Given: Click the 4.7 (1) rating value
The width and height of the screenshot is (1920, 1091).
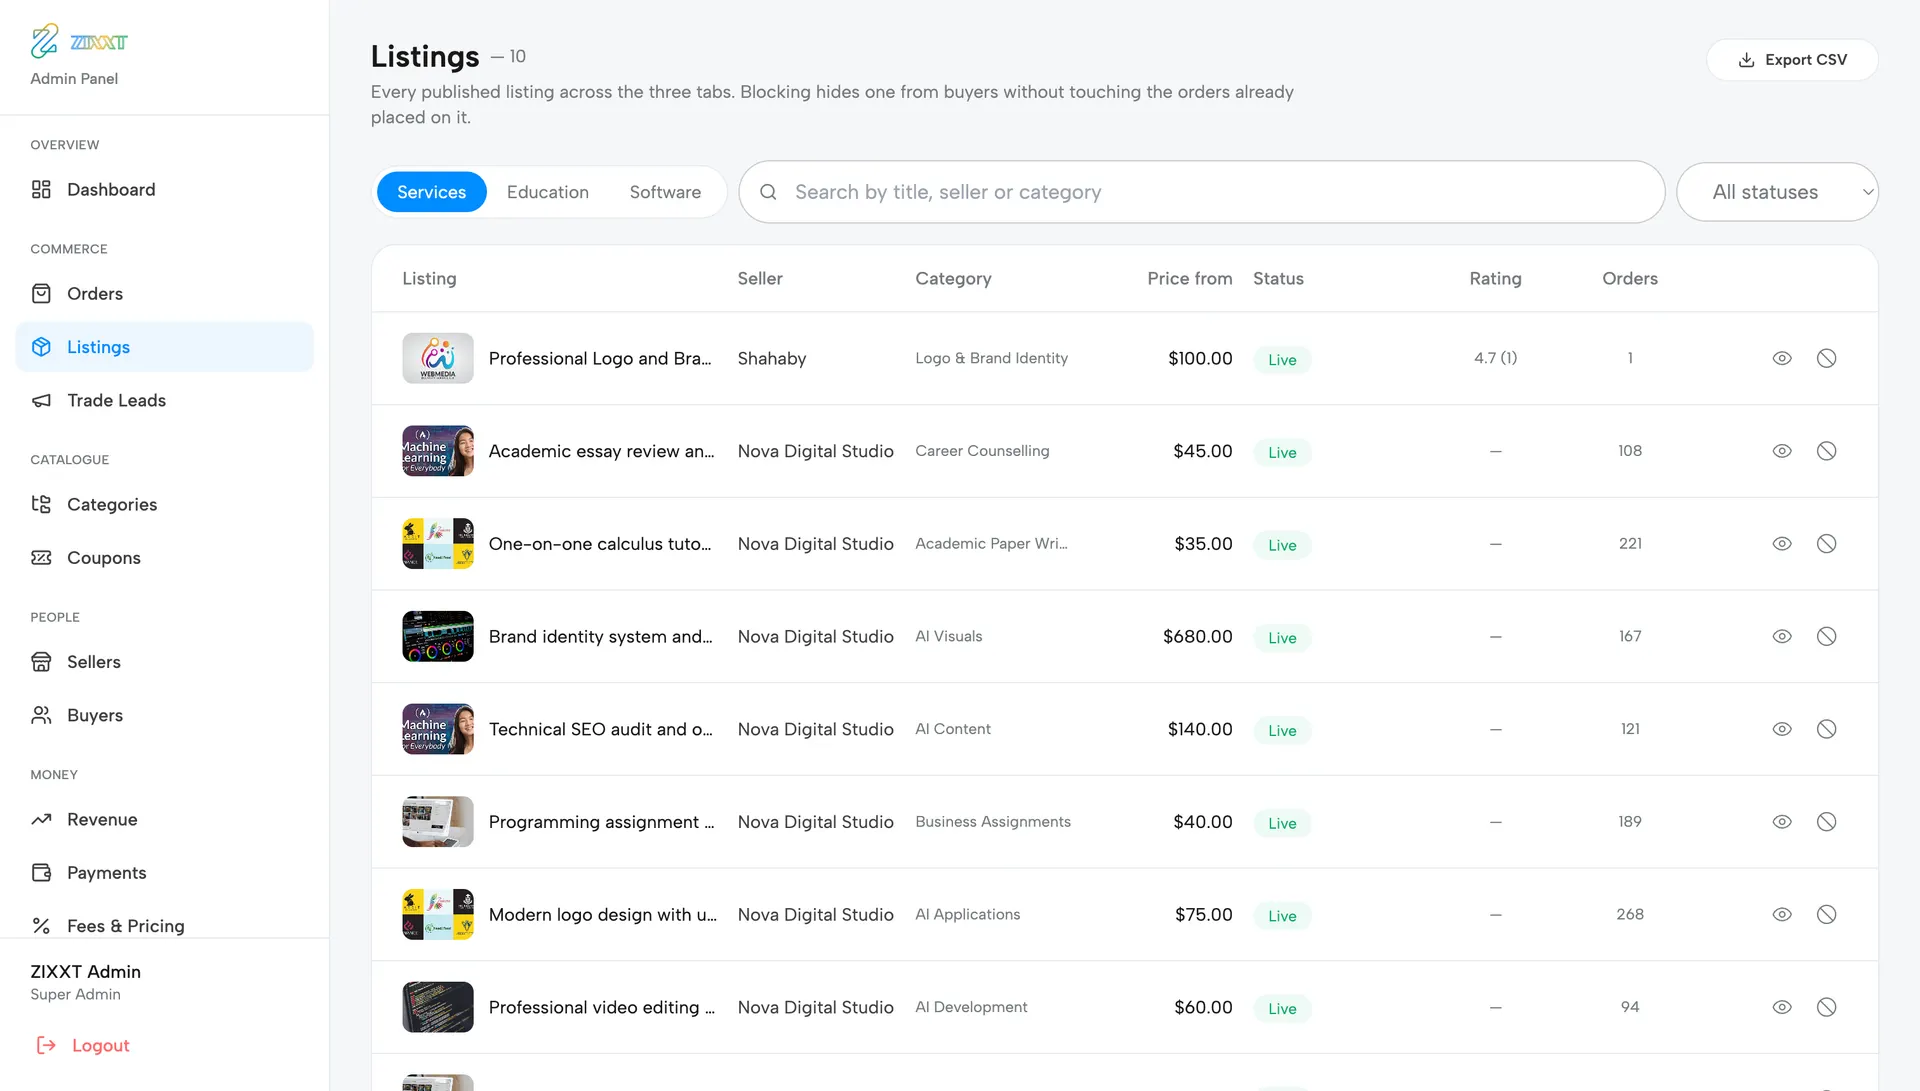Looking at the screenshot, I should (x=1495, y=359).
